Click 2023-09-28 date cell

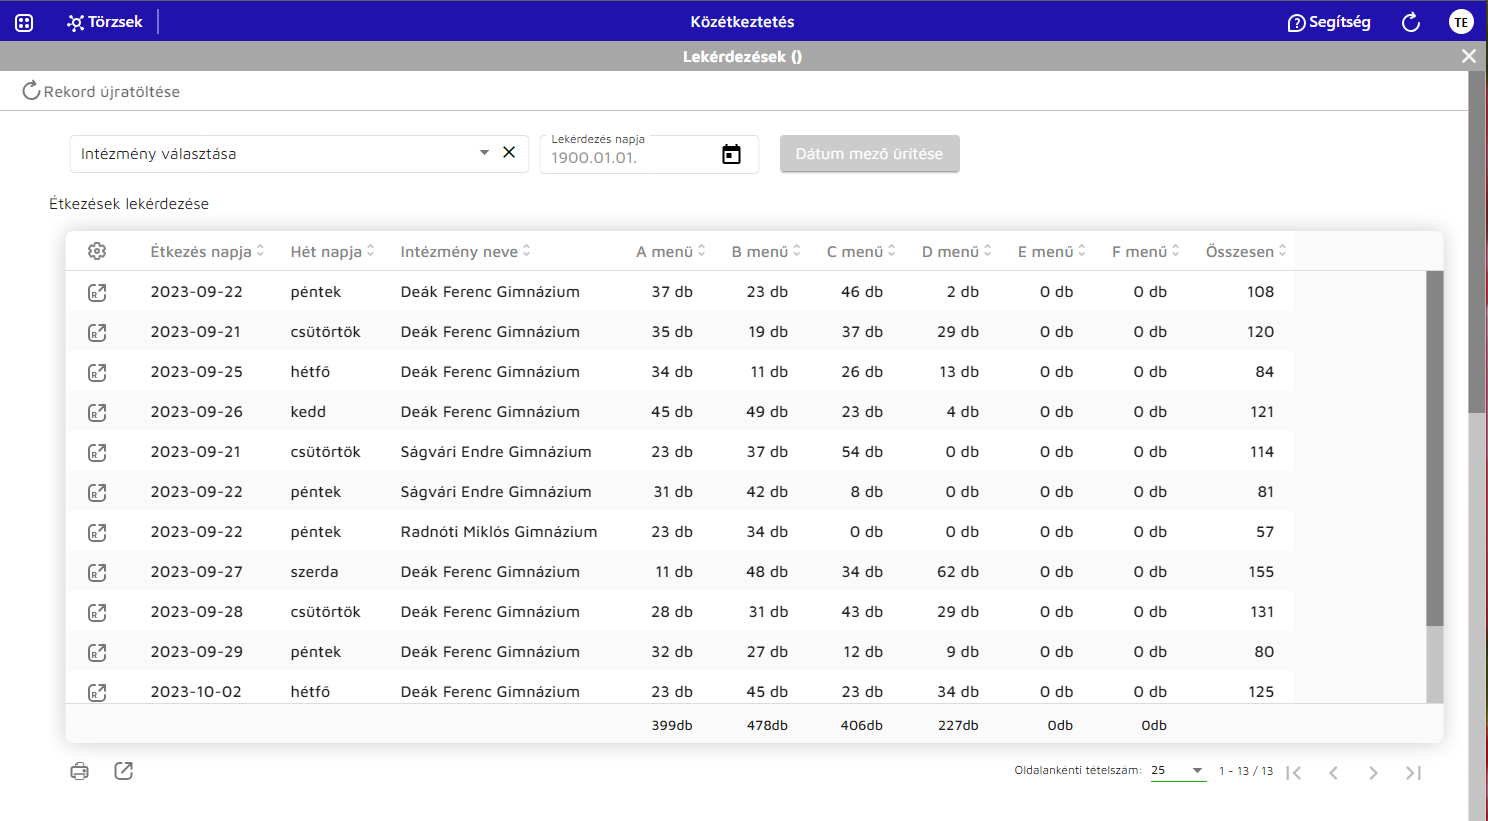click(x=197, y=612)
